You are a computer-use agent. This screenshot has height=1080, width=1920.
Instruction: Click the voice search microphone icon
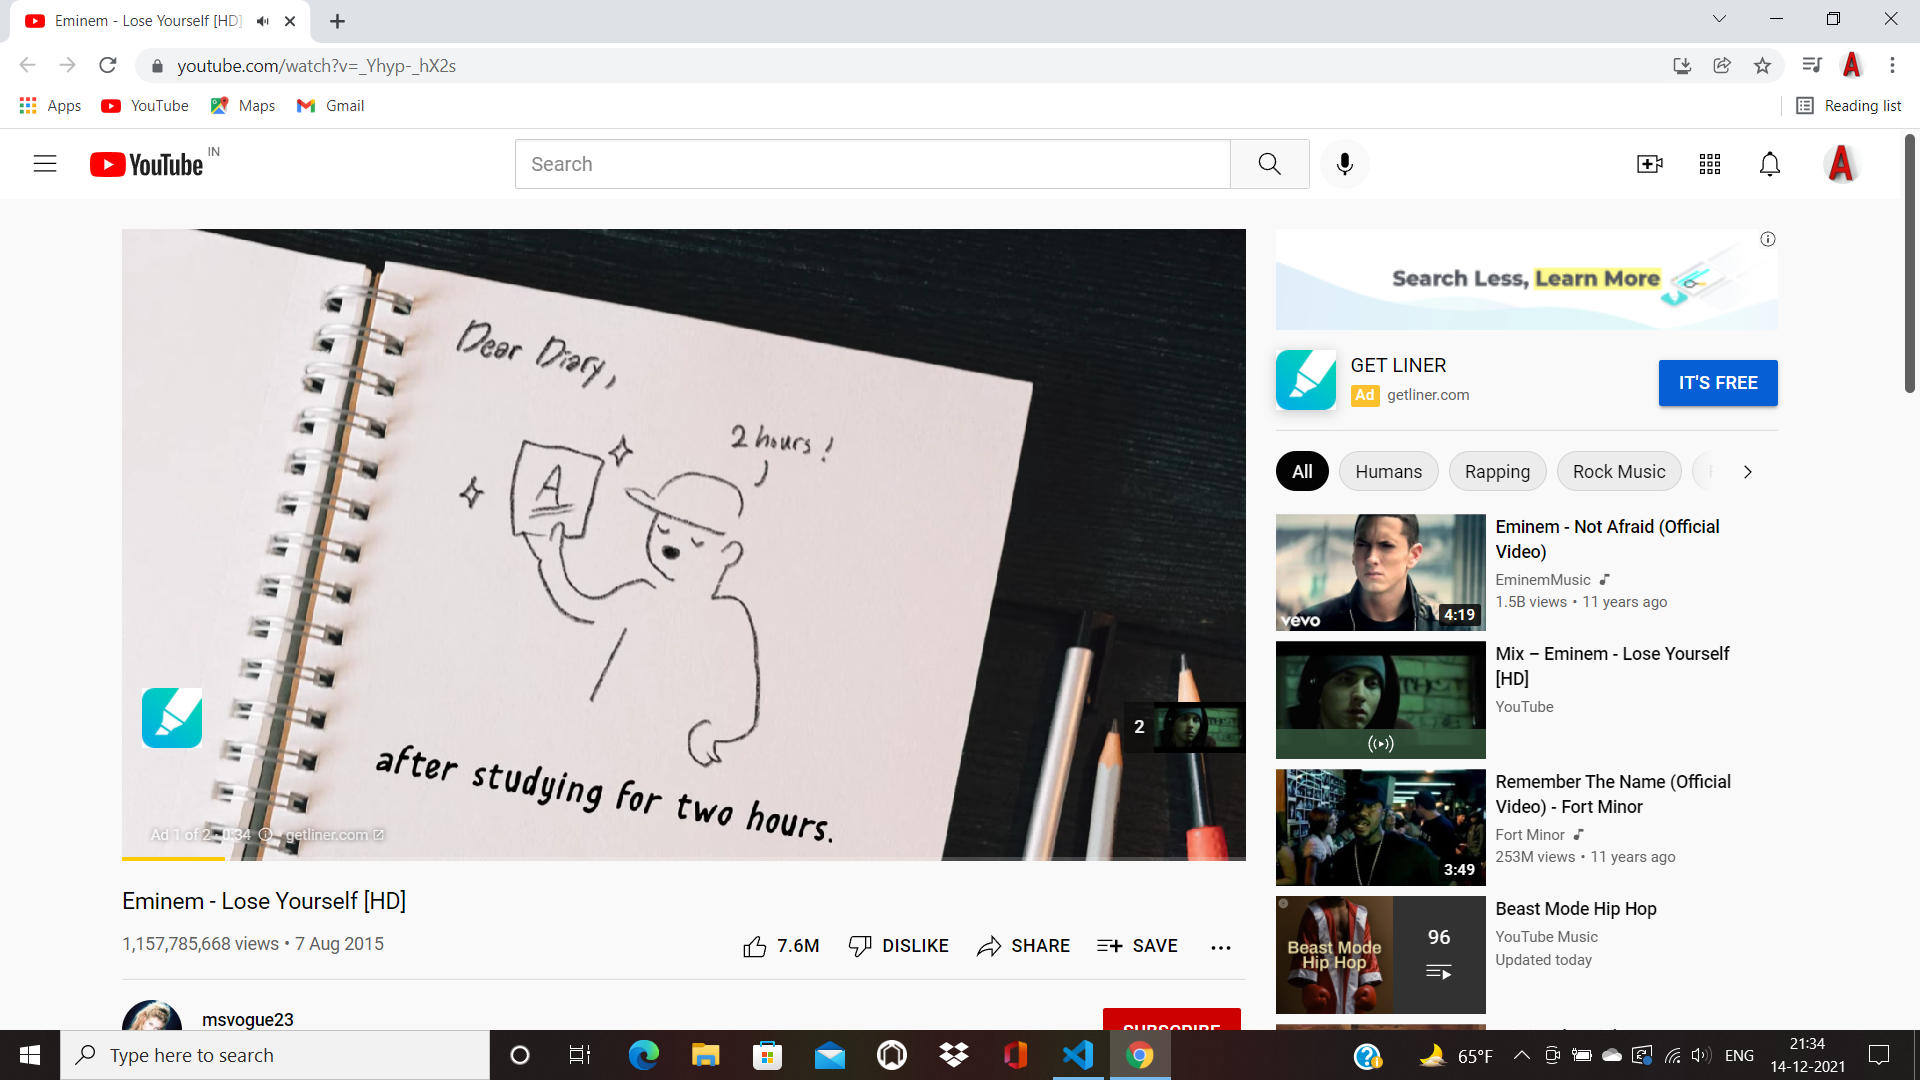point(1345,164)
